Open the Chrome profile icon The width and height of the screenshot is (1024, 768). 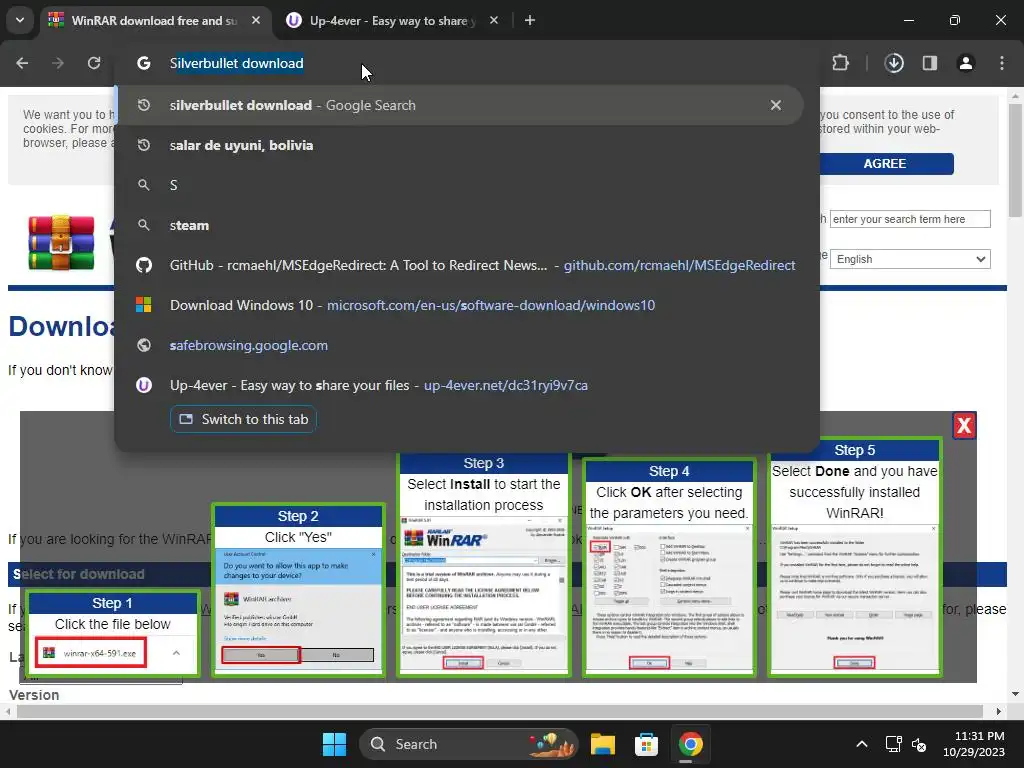pos(966,63)
